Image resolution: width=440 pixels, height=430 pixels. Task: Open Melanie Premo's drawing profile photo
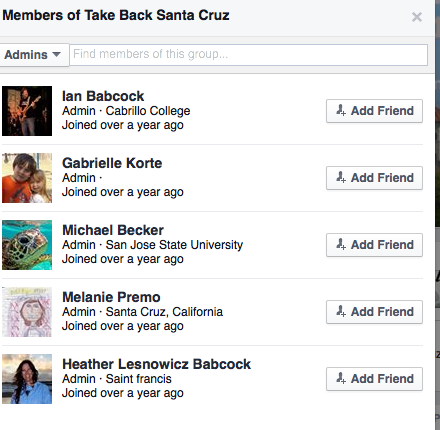27,312
